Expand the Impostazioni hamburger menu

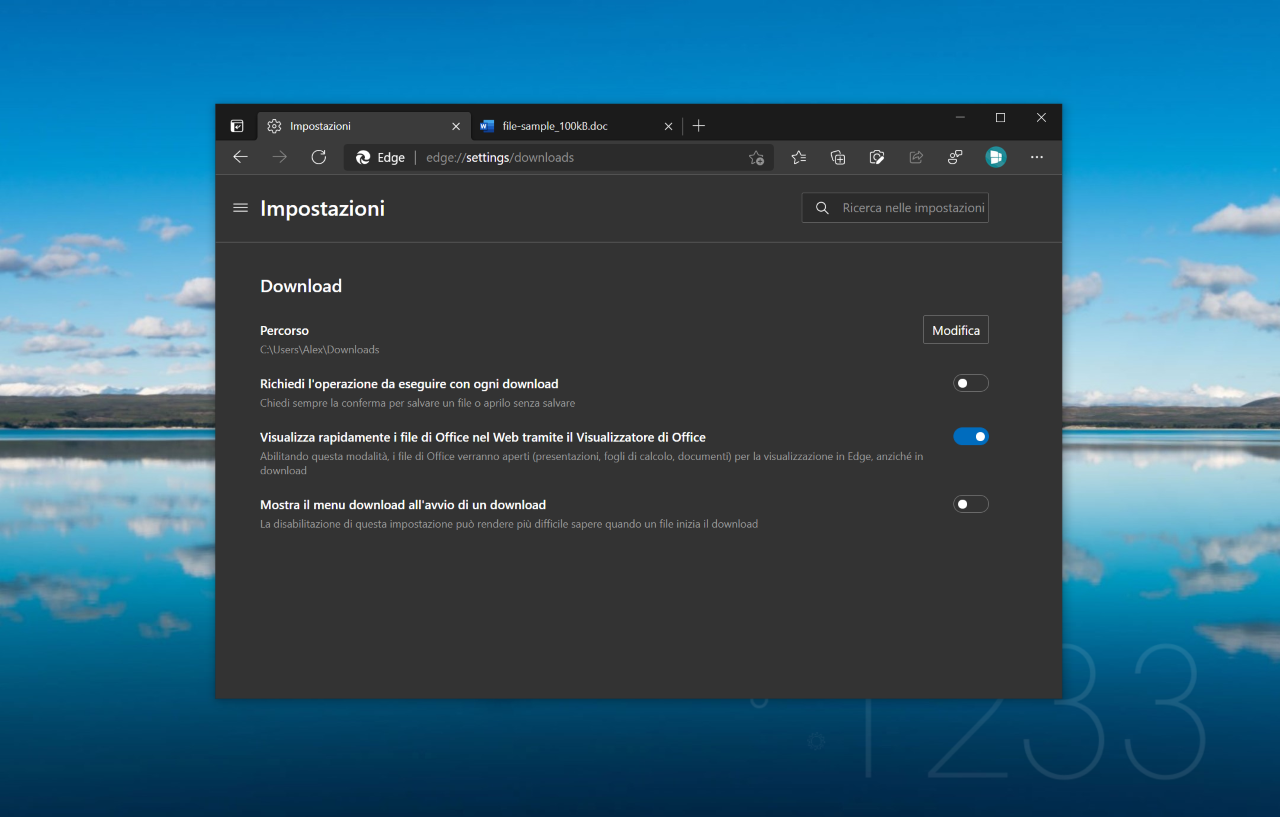(x=240, y=208)
